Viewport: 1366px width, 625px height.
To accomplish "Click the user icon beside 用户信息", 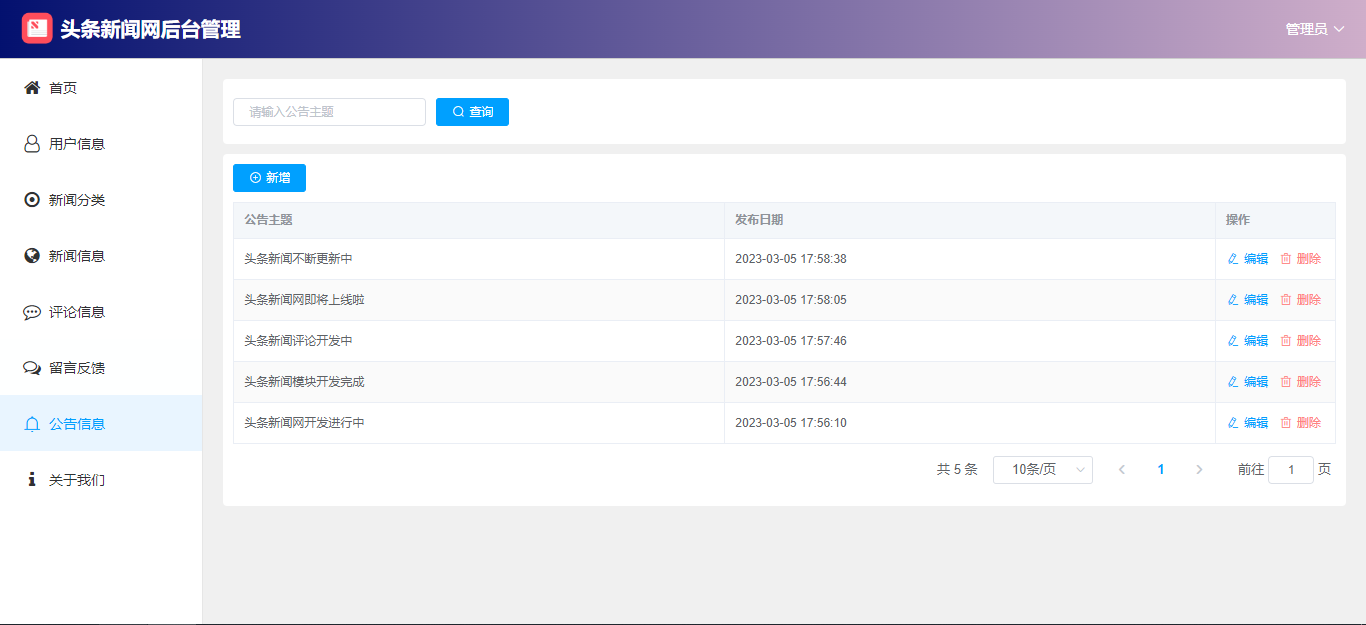I will pyautogui.click(x=32, y=144).
